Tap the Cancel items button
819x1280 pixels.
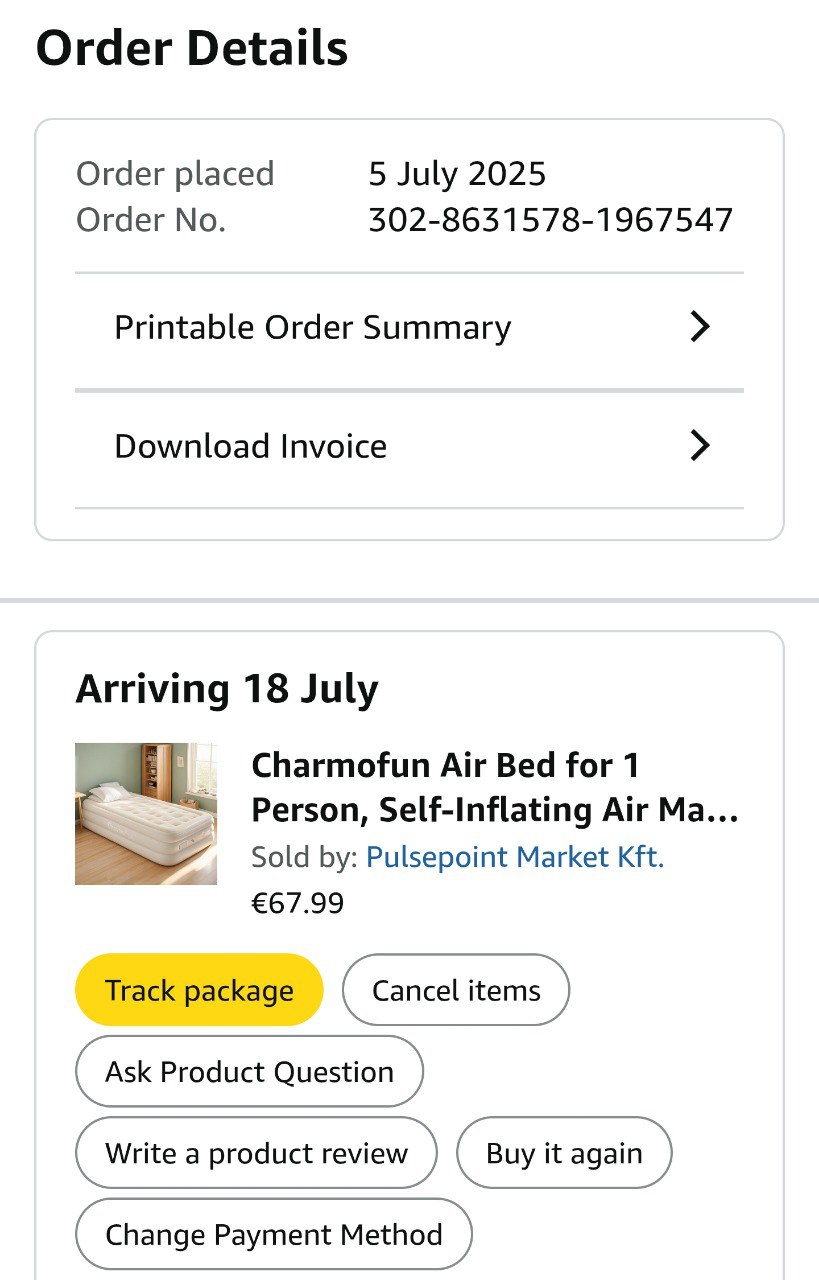pyautogui.click(x=456, y=990)
